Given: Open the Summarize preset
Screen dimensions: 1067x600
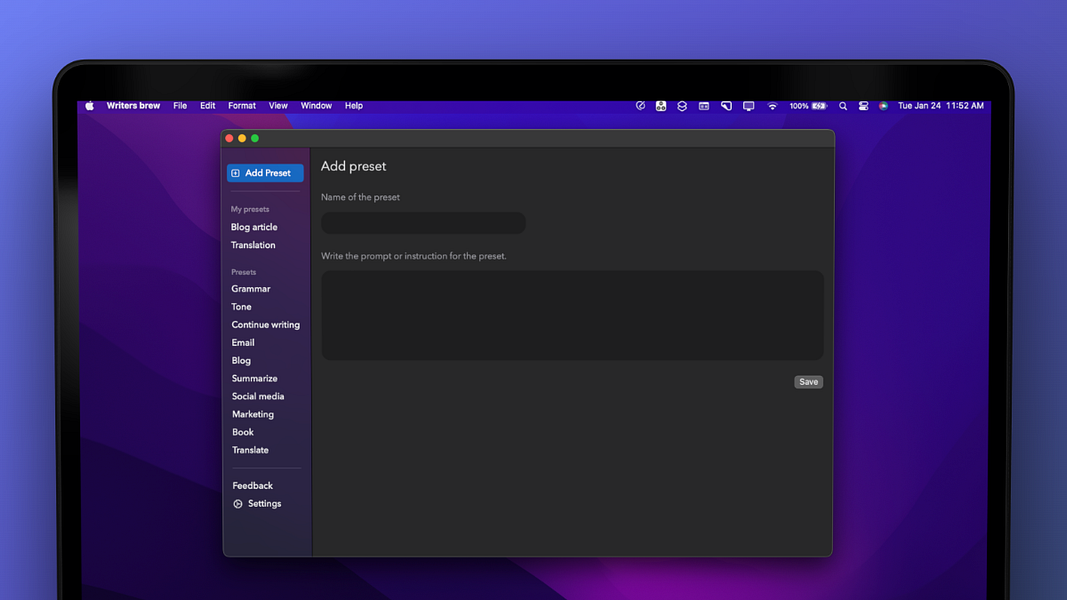Looking at the screenshot, I should point(255,378).
